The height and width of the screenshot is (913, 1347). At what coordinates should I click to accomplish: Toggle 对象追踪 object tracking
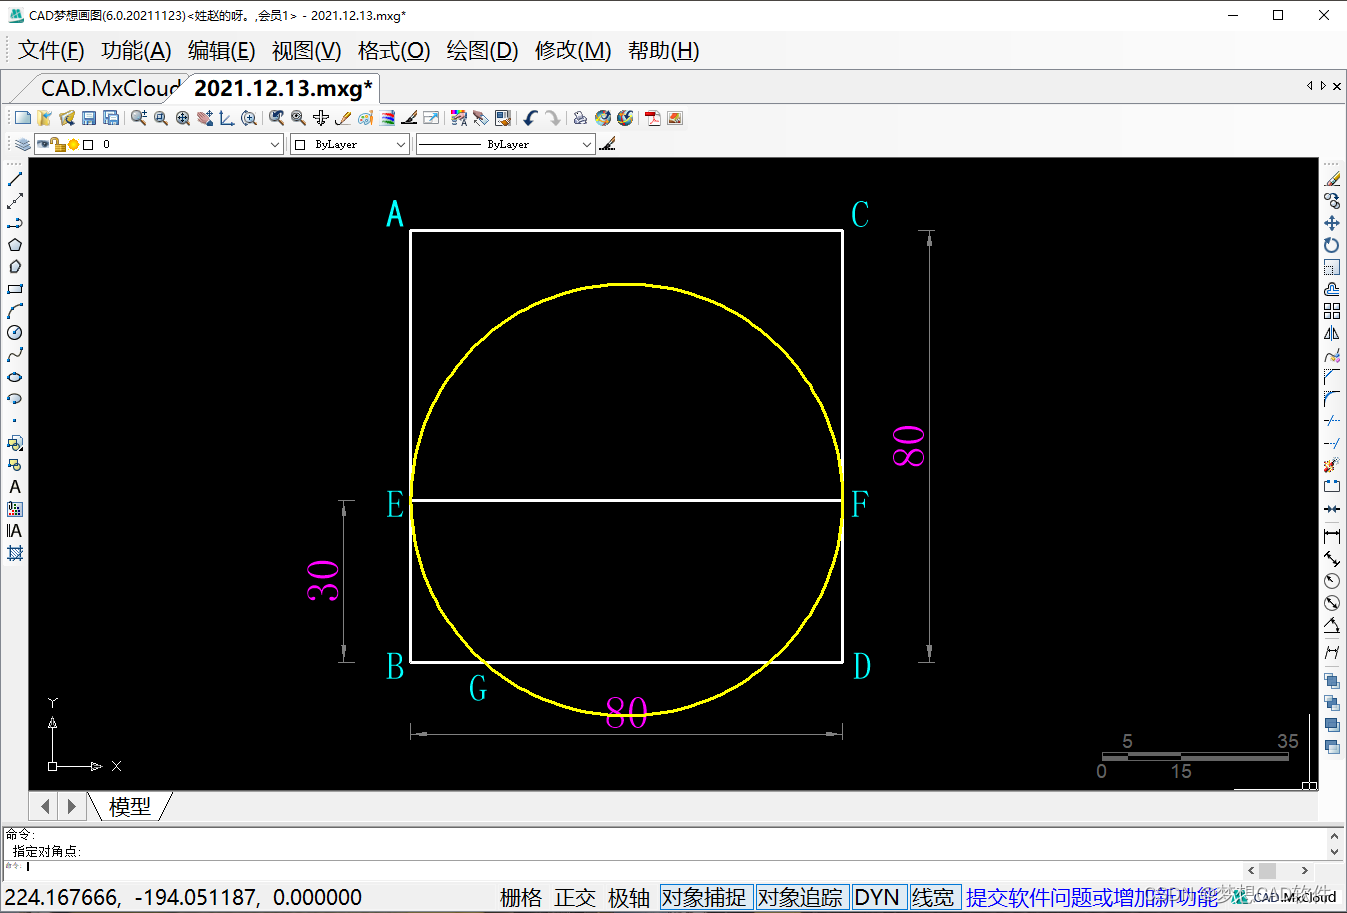pyautogui.click(x=800, y=897)
